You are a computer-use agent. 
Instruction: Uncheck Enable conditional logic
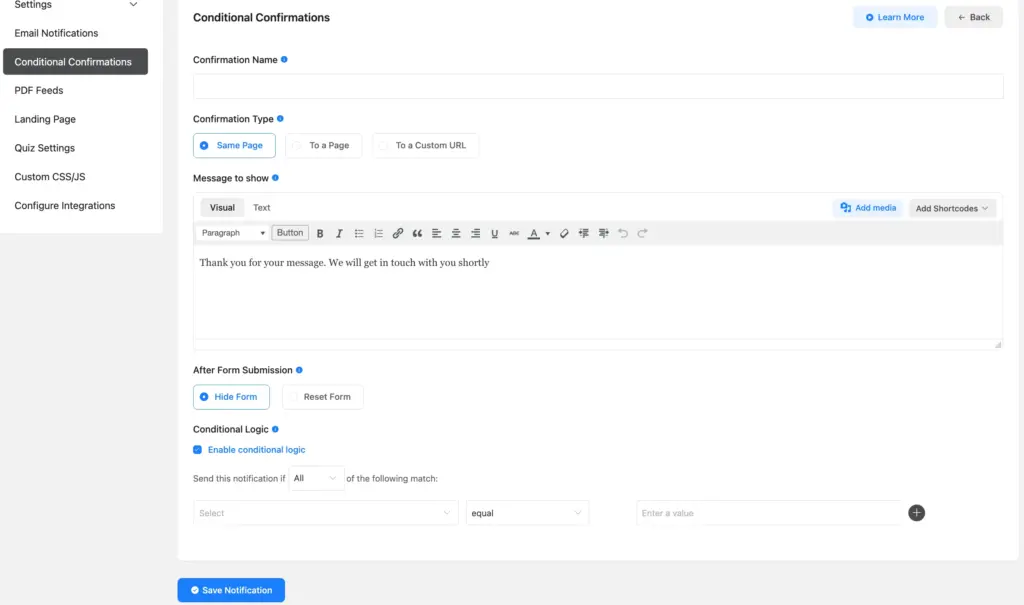pos(198,450)
